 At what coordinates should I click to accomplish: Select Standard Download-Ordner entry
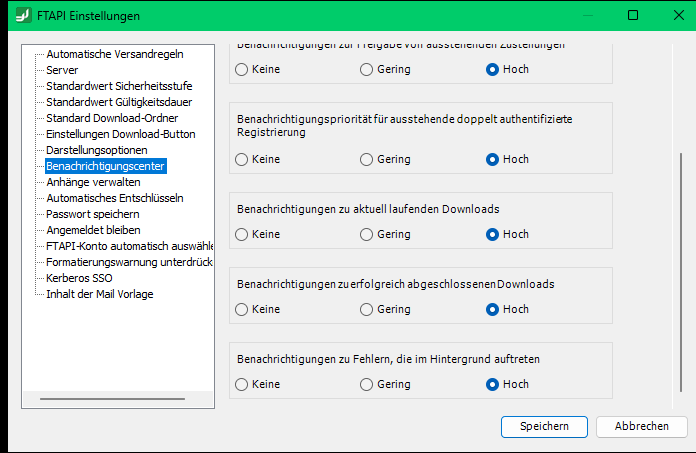point(112,118)
